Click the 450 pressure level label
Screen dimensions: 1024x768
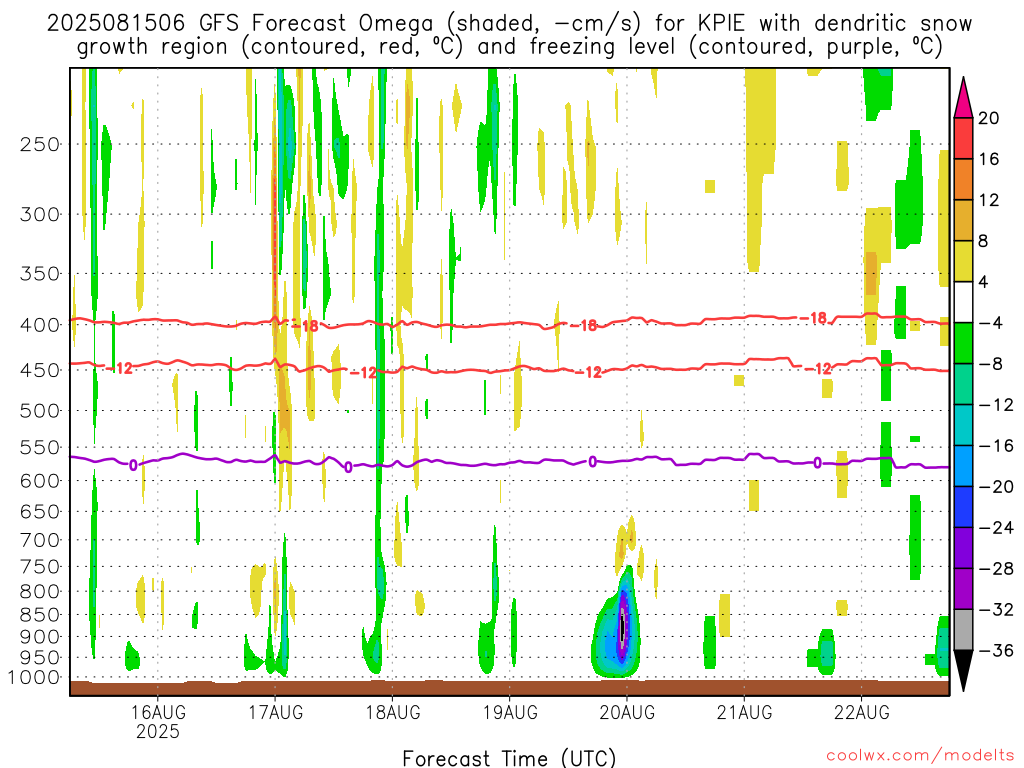coord(40,370)
